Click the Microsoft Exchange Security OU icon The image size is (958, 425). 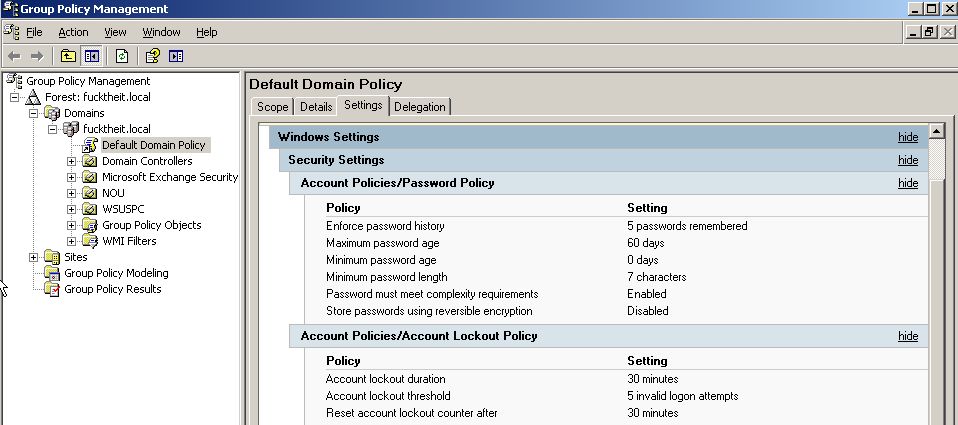tap(90, 177)
